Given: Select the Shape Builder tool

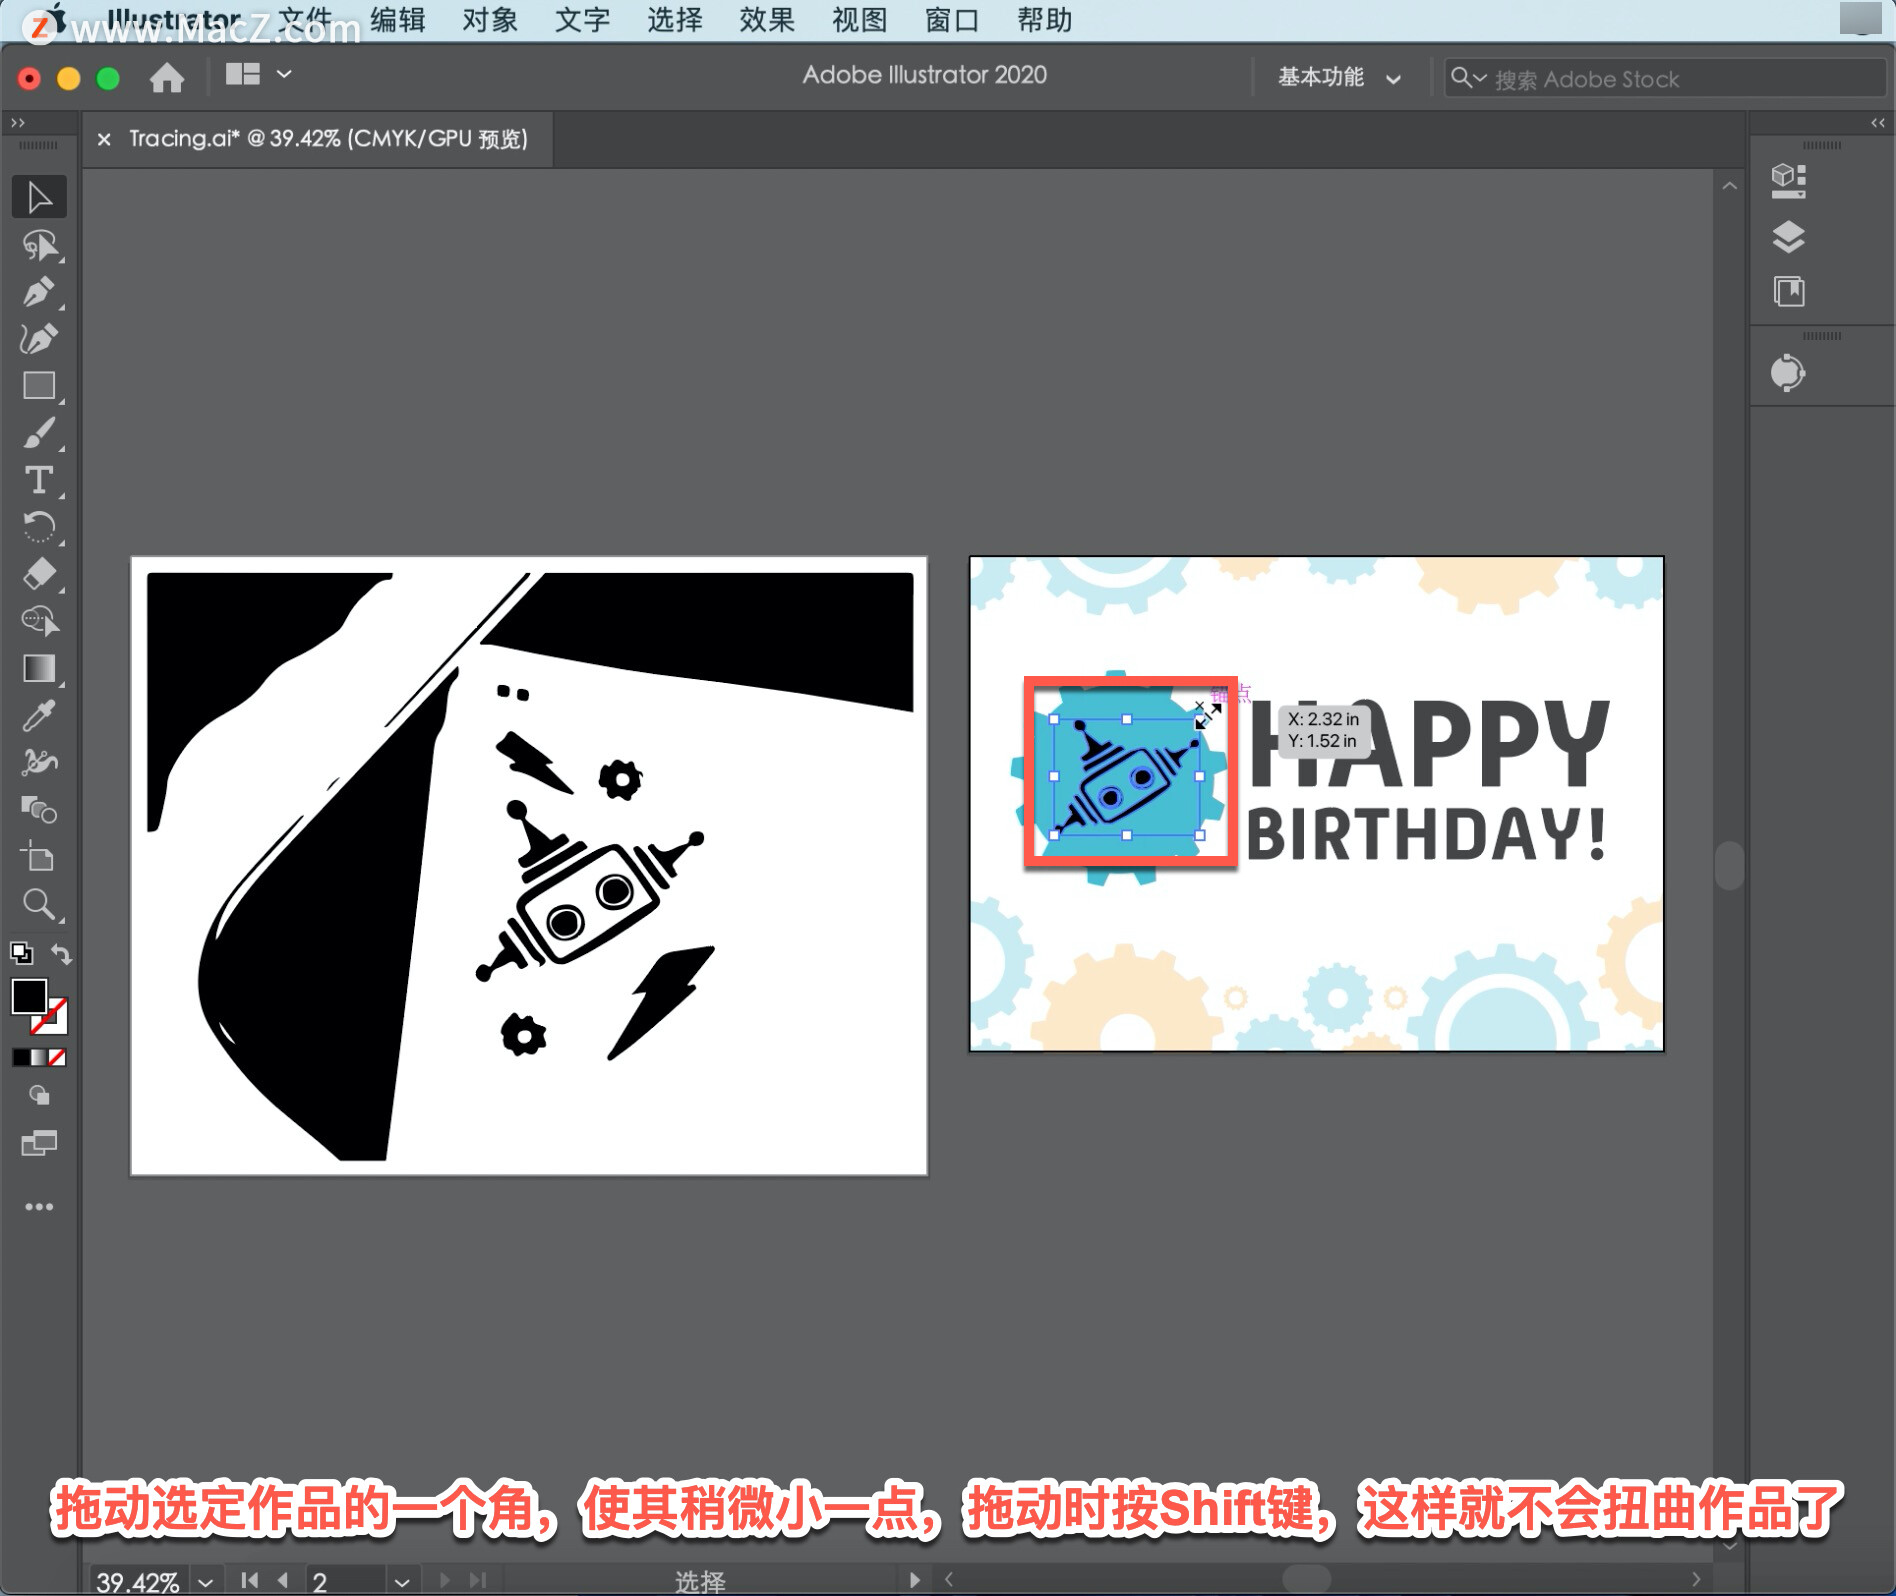Looking at the screenshot, I should [x=39, y=621].
